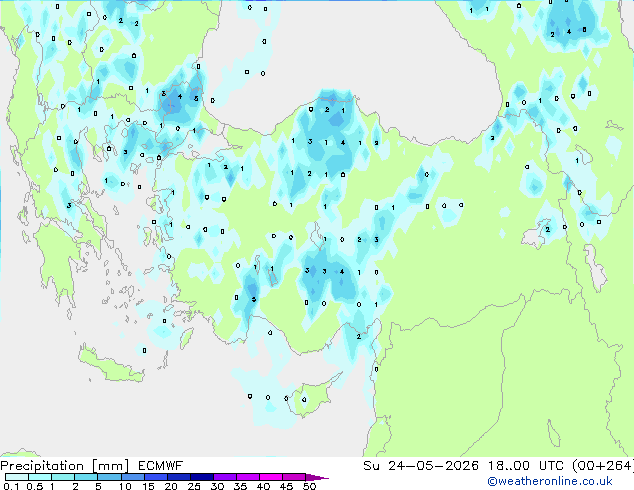Viewport: 634px width, 490px height.
Task: Select the 30–35 mm purple legend swatch
Action: [x=224, y=477]
